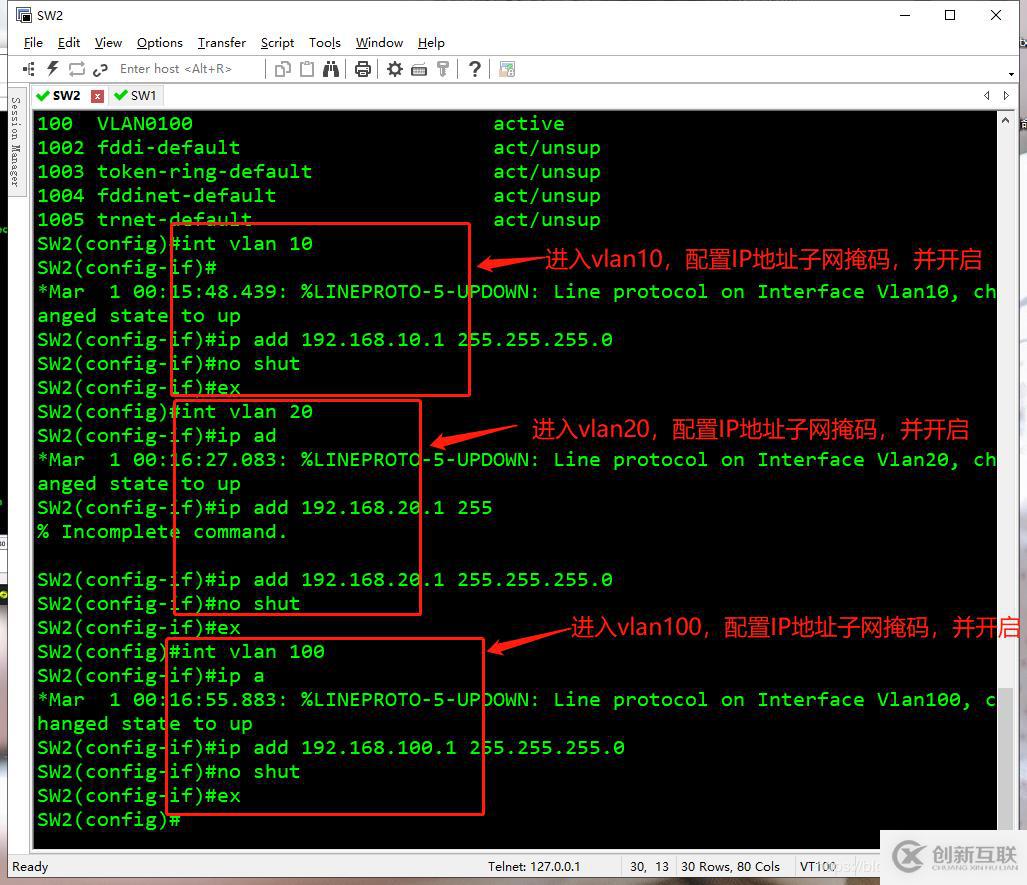Click 'Telnet: 127.0.0.1' in status bar
This screenshot has height=885, width=1027.
click(534, 866)
